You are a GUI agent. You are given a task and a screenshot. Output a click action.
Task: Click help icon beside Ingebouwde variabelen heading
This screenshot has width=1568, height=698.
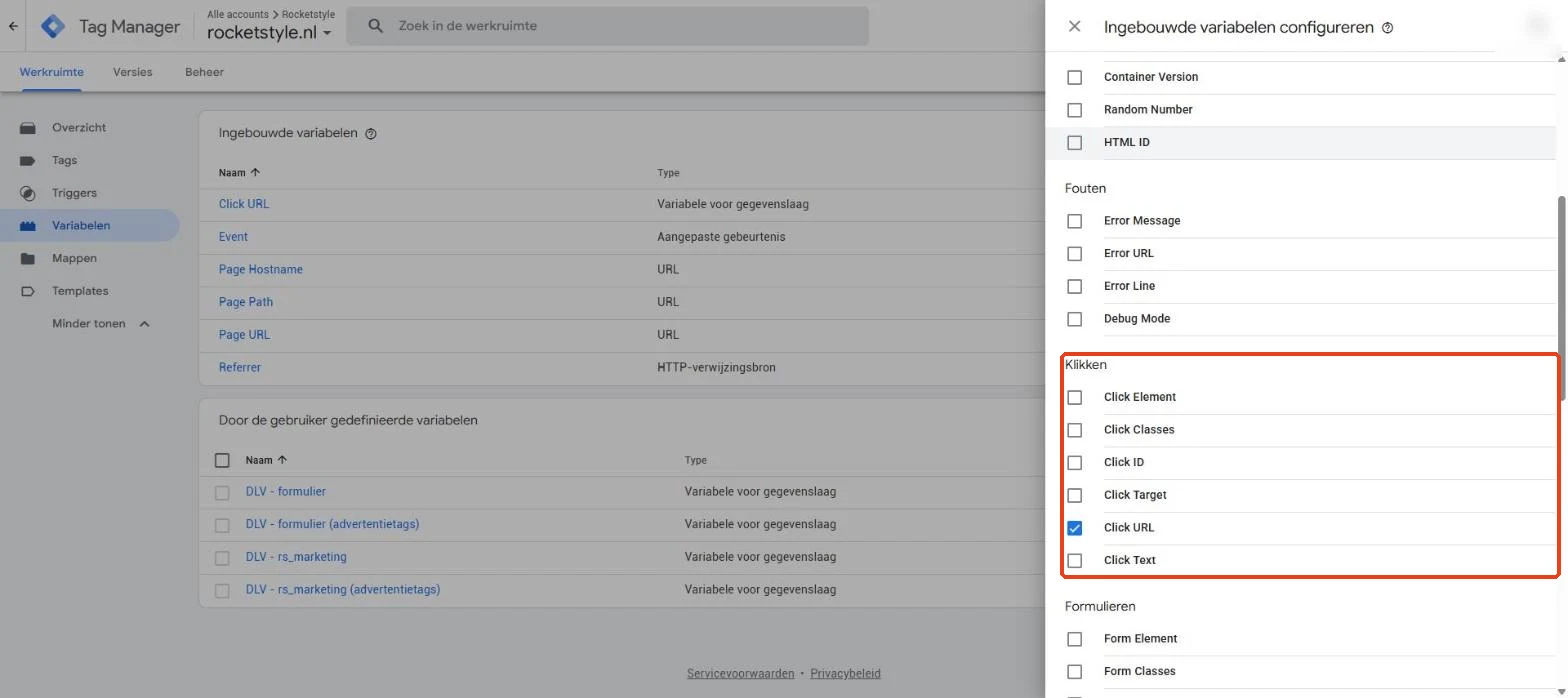point(371,134)
